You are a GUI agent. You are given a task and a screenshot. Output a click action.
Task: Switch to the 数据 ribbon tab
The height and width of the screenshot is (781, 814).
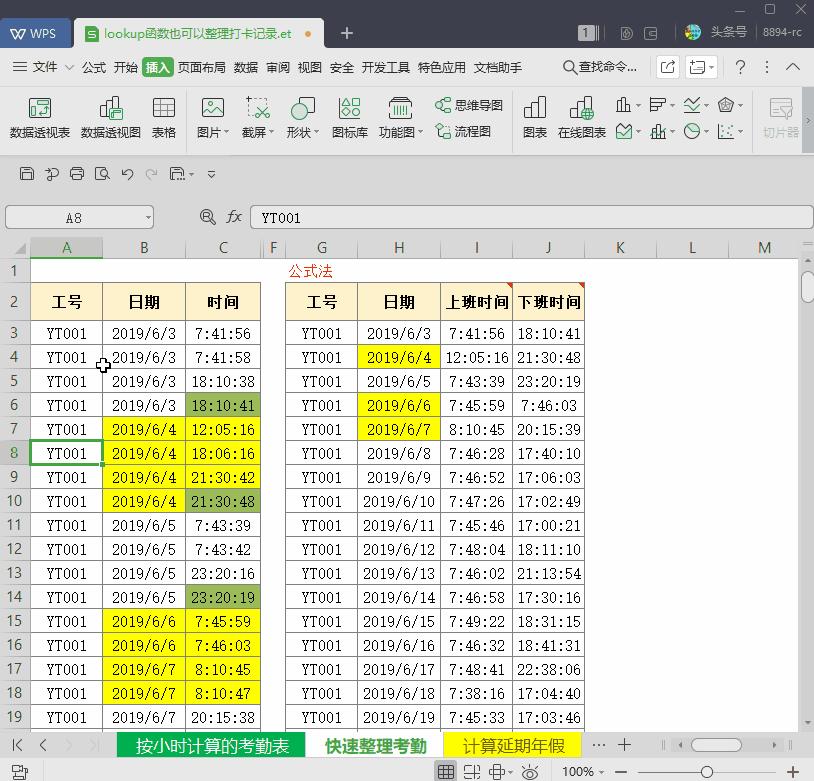pyautogui.click(x=246, y=68)
